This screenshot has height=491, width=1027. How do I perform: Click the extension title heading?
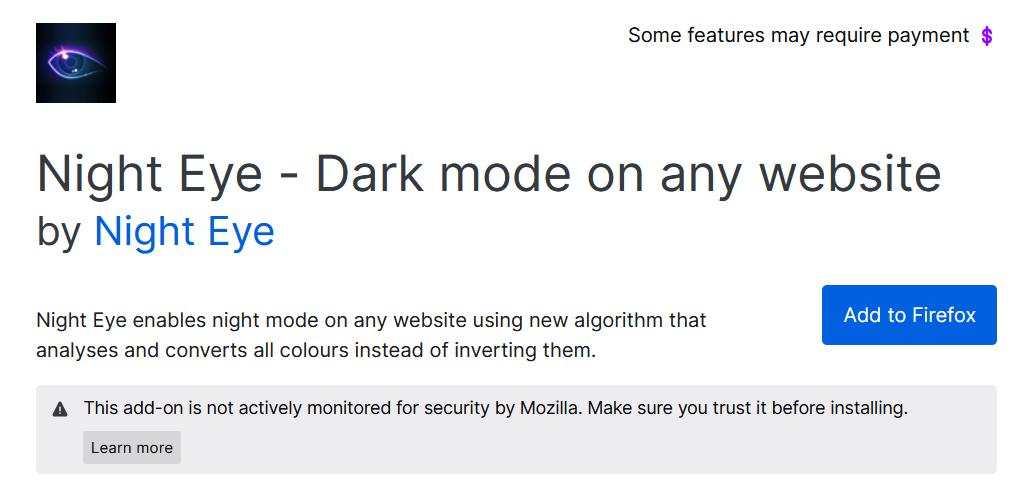point(488,173)
